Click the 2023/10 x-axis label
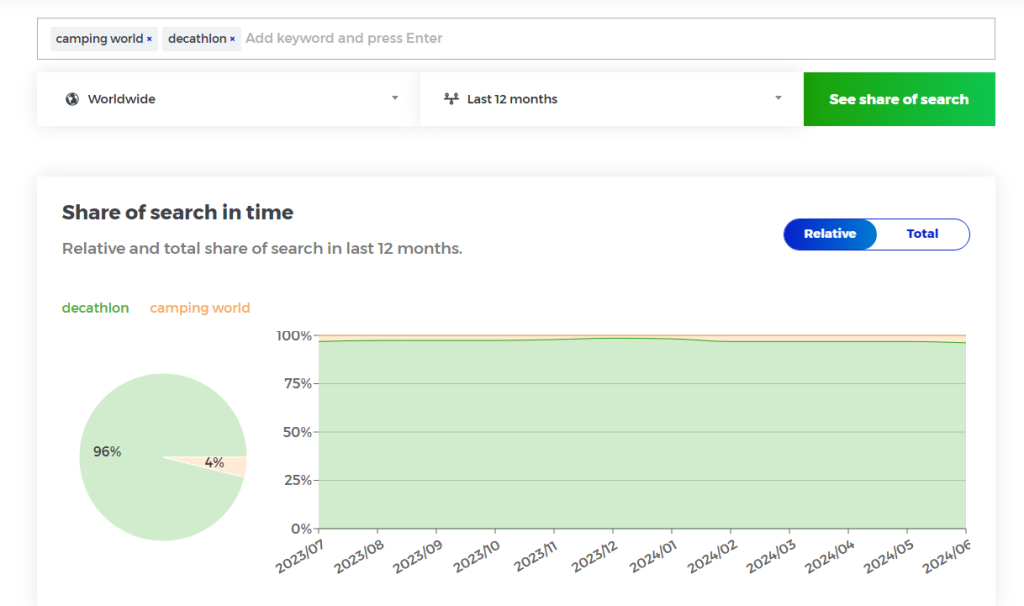Image resolution: width=1024 pixels, height=606 pixels. pos(476,557)
